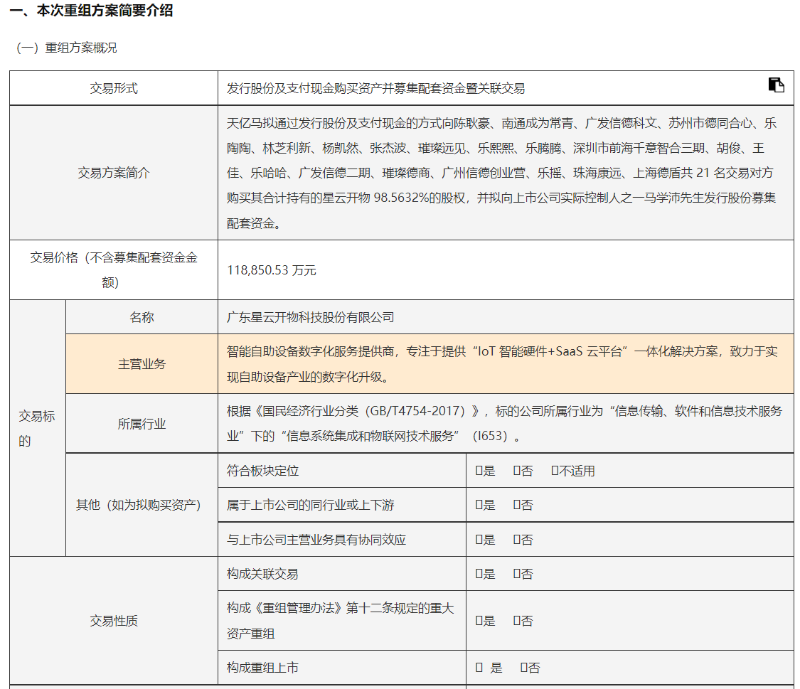Click the 构成重组上市 cell
Screen dimensions: 800x689
tap(342, 667)
